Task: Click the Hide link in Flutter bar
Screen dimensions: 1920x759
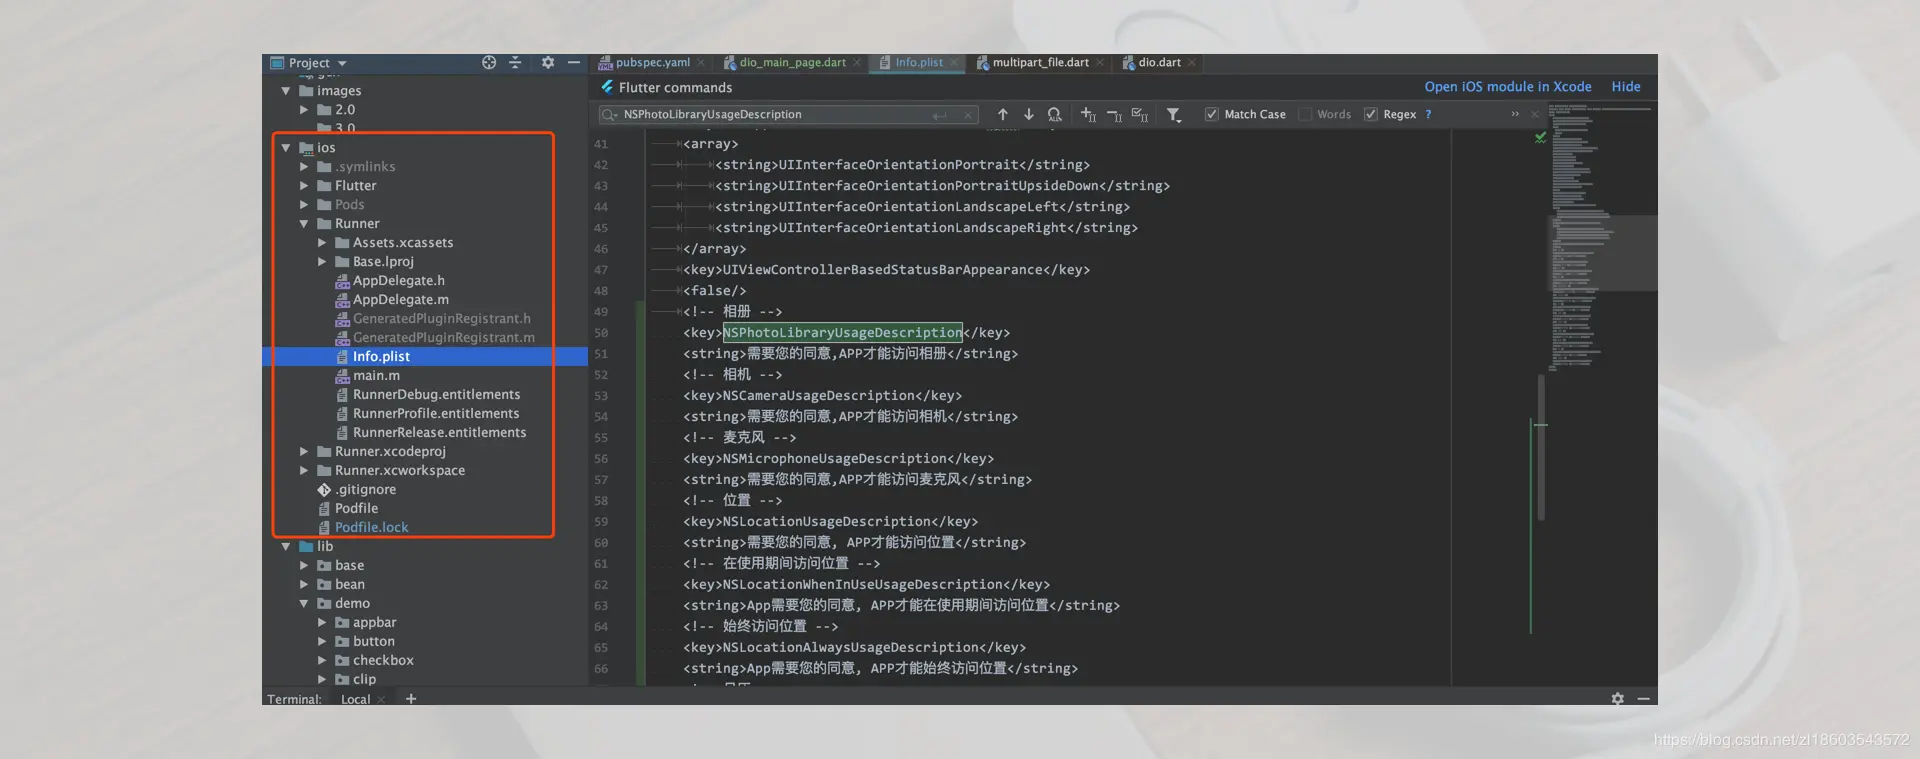Action: tap(1626, 87)
